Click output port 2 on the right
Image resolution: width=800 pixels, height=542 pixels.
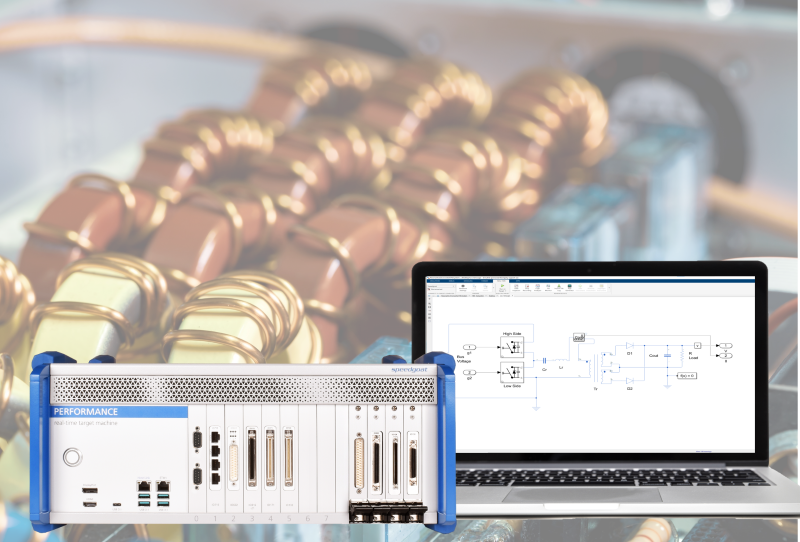[726, 355]
